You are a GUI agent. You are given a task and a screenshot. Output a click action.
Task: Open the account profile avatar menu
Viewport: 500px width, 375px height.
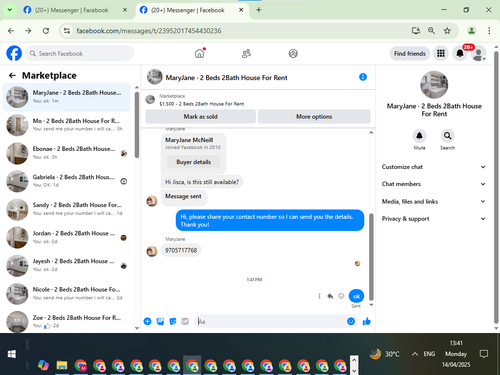pos(479,54)
